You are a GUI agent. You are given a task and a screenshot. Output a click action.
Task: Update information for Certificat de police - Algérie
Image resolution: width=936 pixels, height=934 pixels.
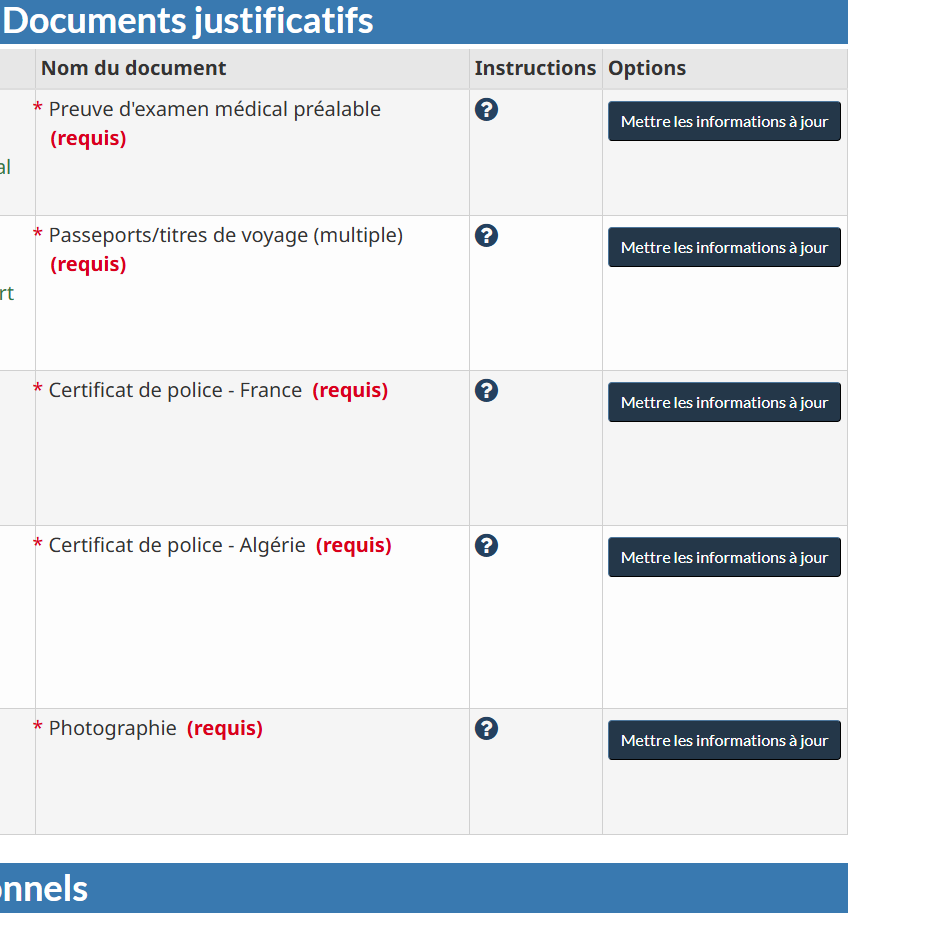[x=724, y=557]
